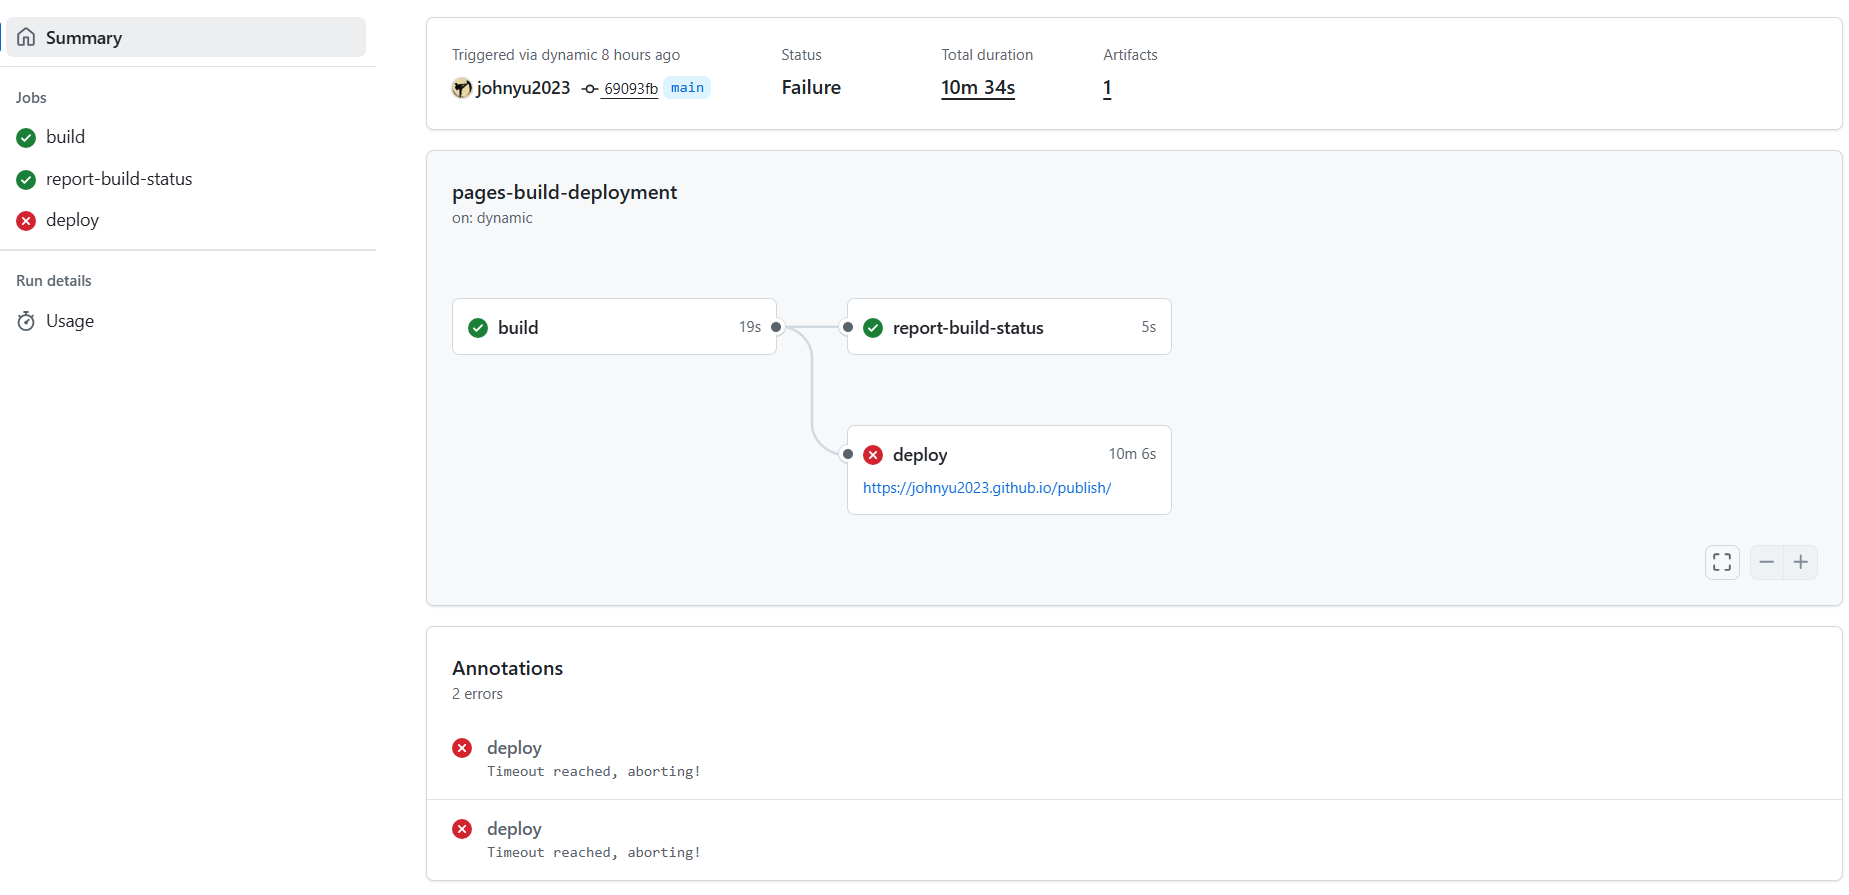This screenshot has width=1849, height=895.
Task: Open the 10m 34s total duration link
Action: coord(978,88)
